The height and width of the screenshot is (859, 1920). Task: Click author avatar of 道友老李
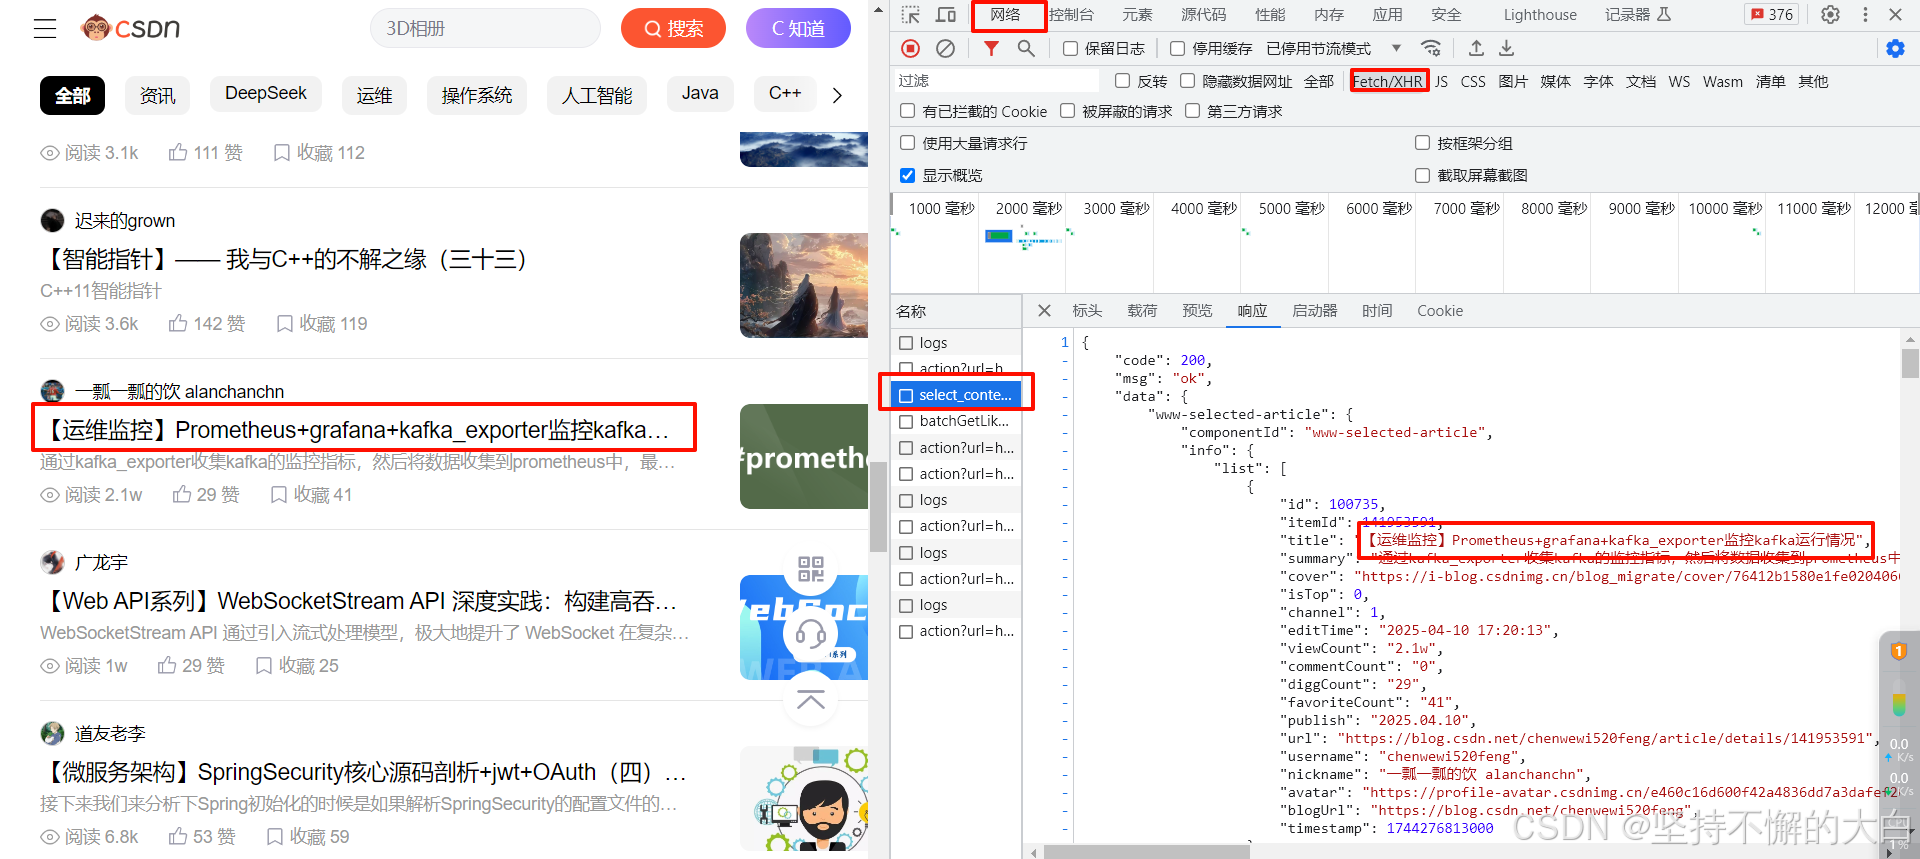pyautogui.click(x=53, y=733)
